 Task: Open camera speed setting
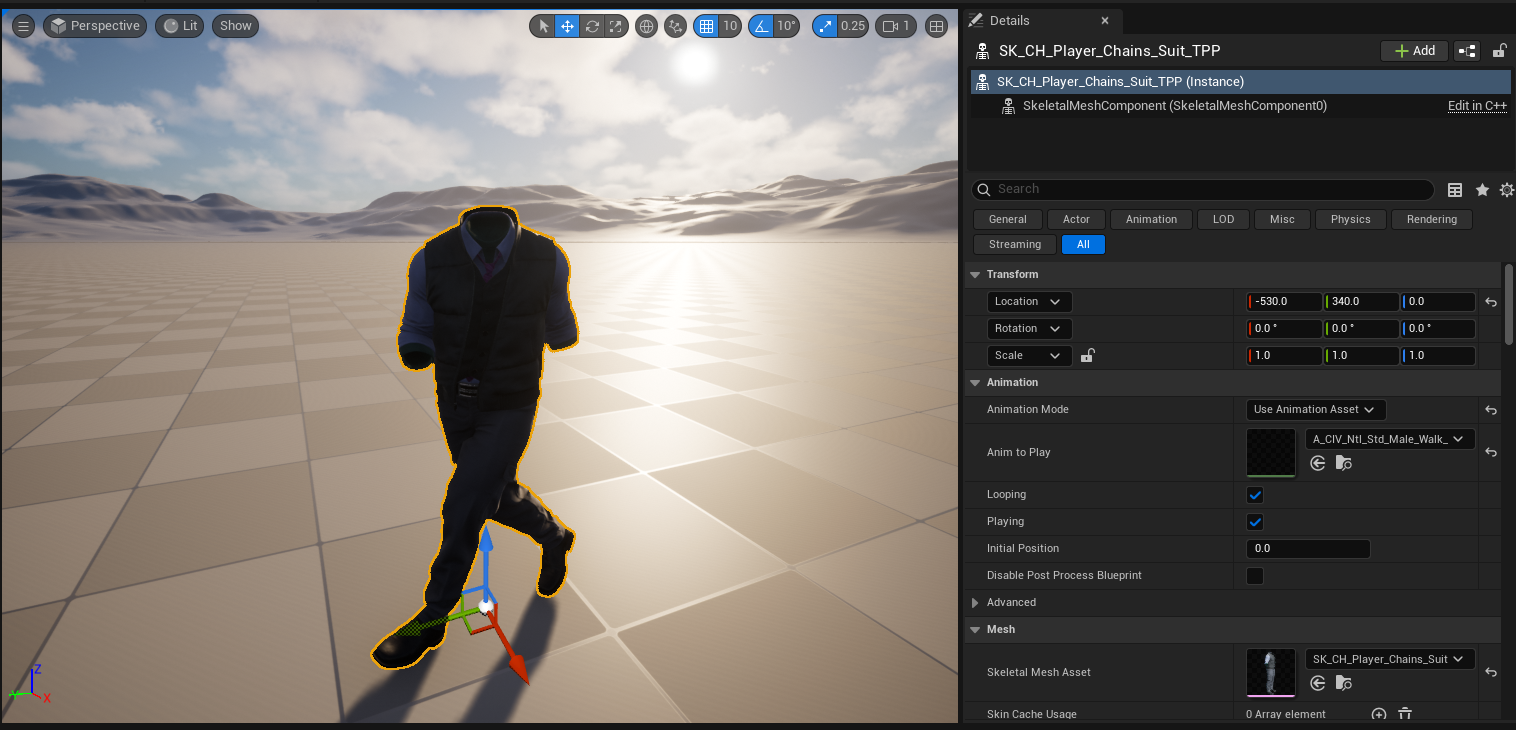click(x=896, y=26)
